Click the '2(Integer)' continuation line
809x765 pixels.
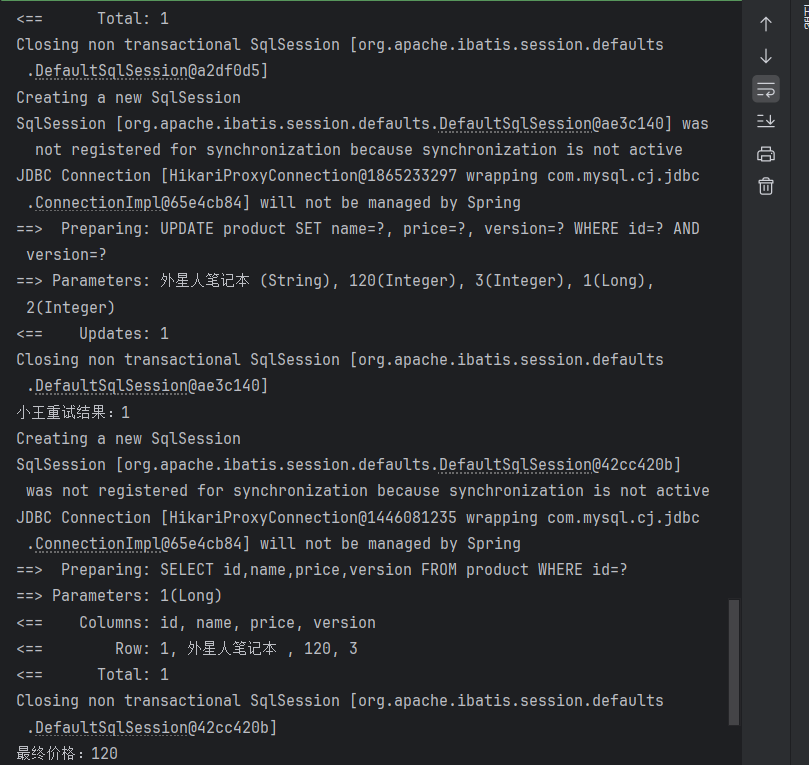point(71,308)
